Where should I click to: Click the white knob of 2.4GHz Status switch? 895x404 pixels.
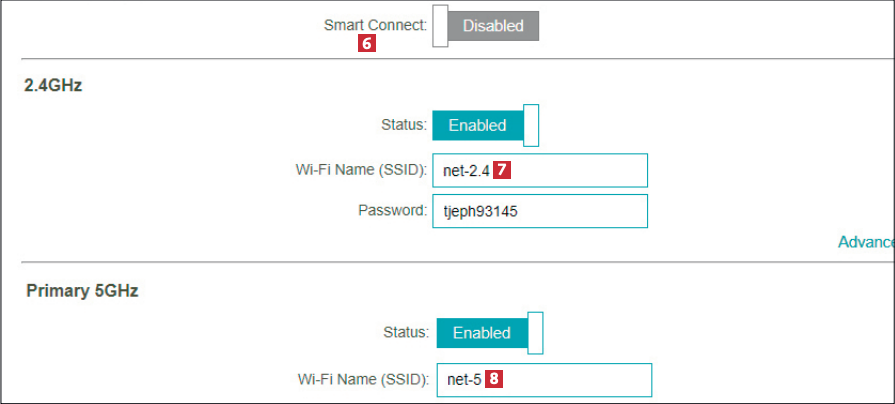coord(531,125)
